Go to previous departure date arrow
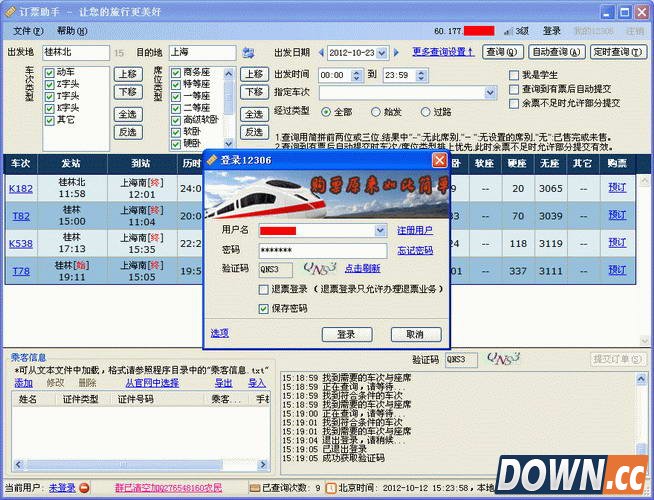The image size is (654, 500). [x=321, y=53]
